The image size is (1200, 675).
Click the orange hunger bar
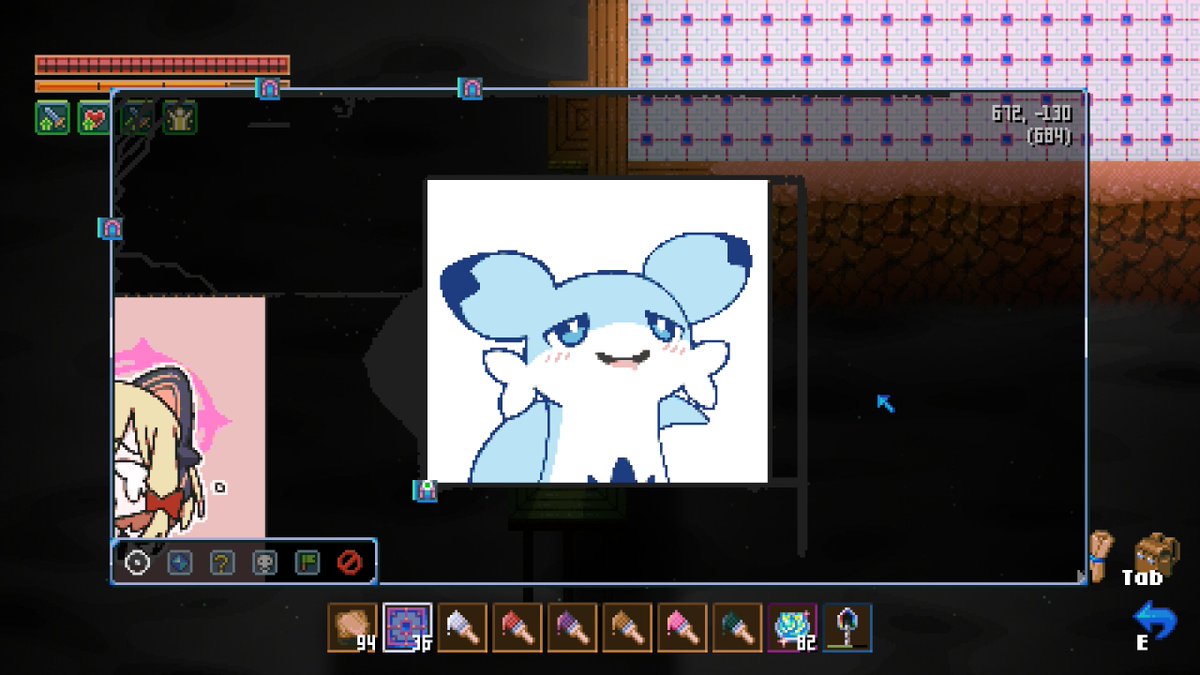tap(162, 86)
